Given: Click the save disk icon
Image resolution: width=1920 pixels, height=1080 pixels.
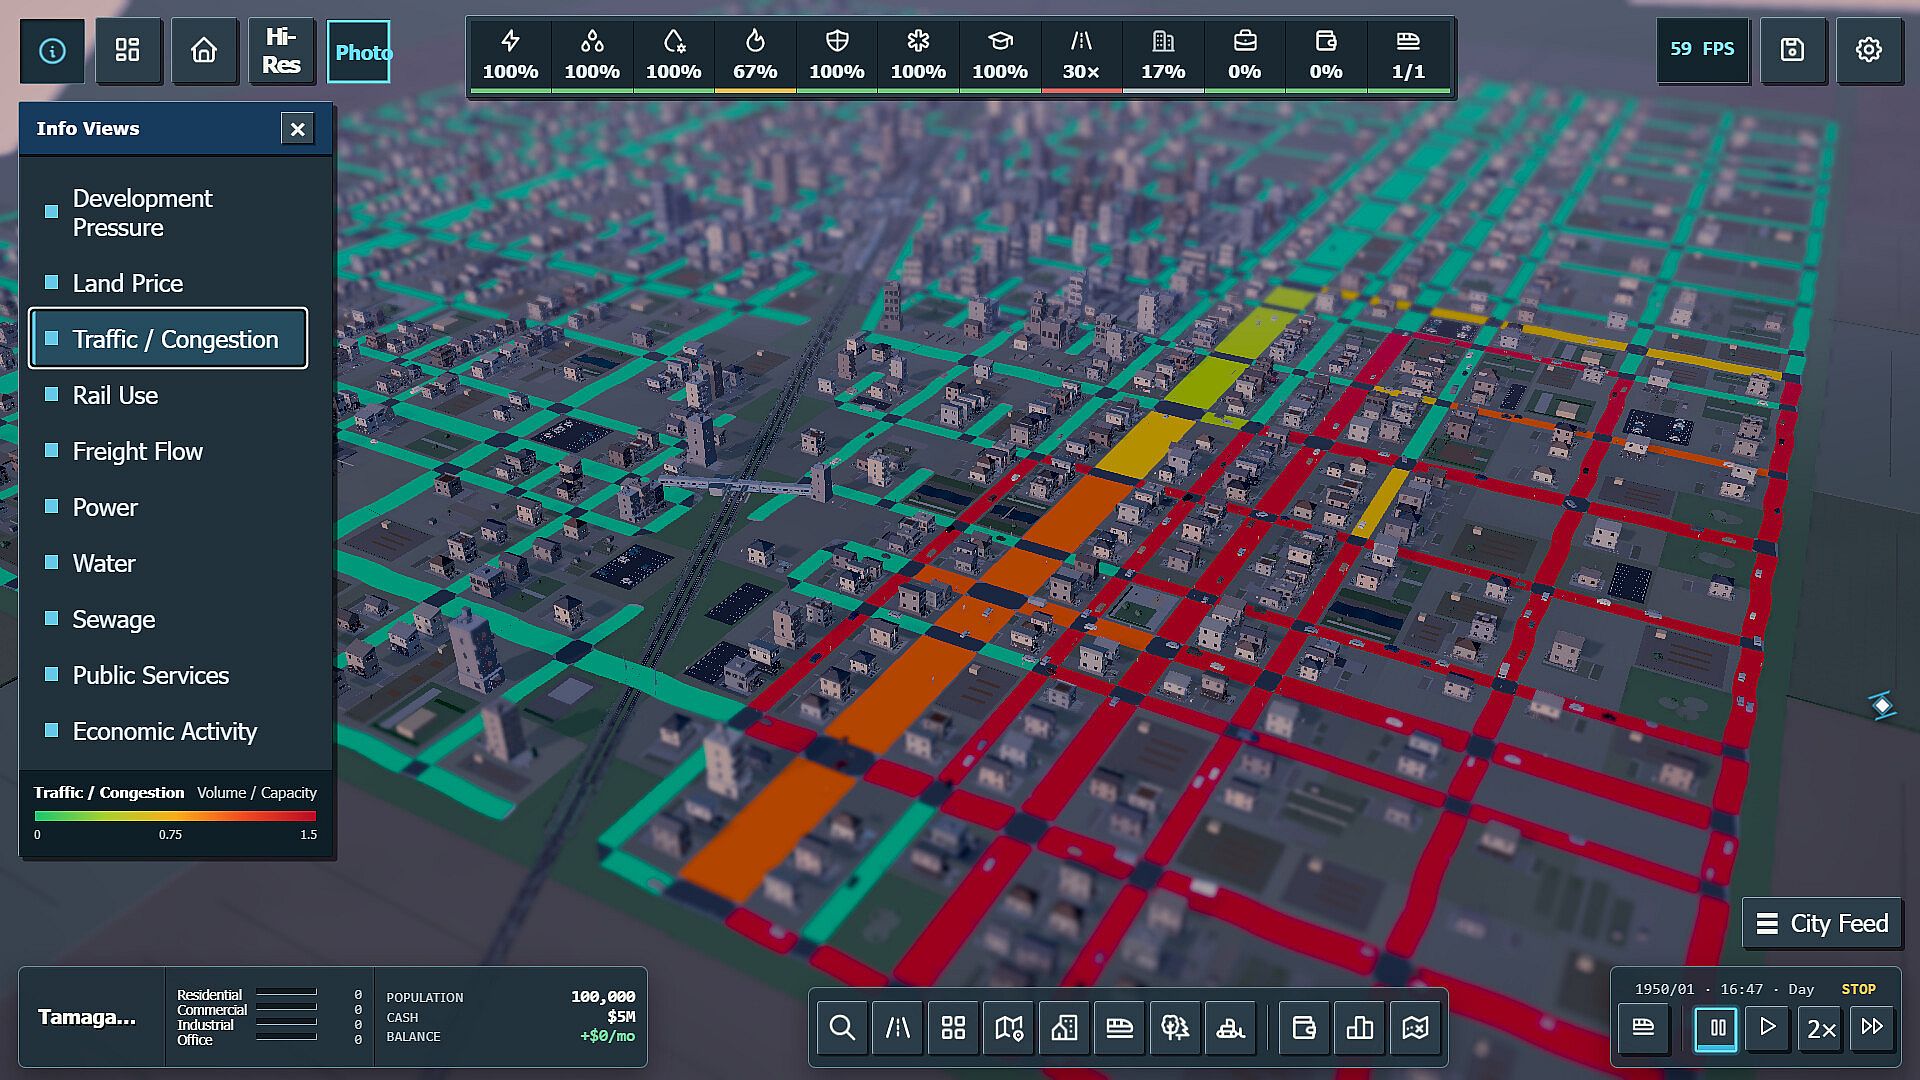Looking at the screenshot, I should coord(1792,50).
